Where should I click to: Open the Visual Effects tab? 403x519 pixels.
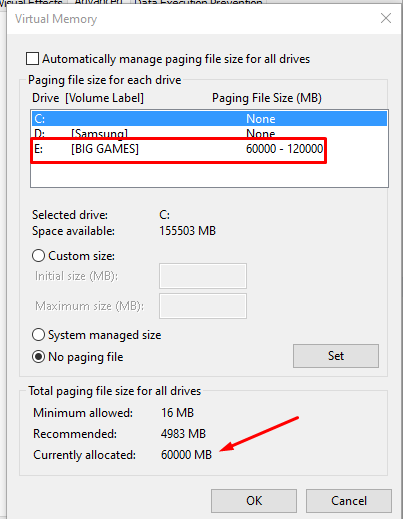point(31,2)
